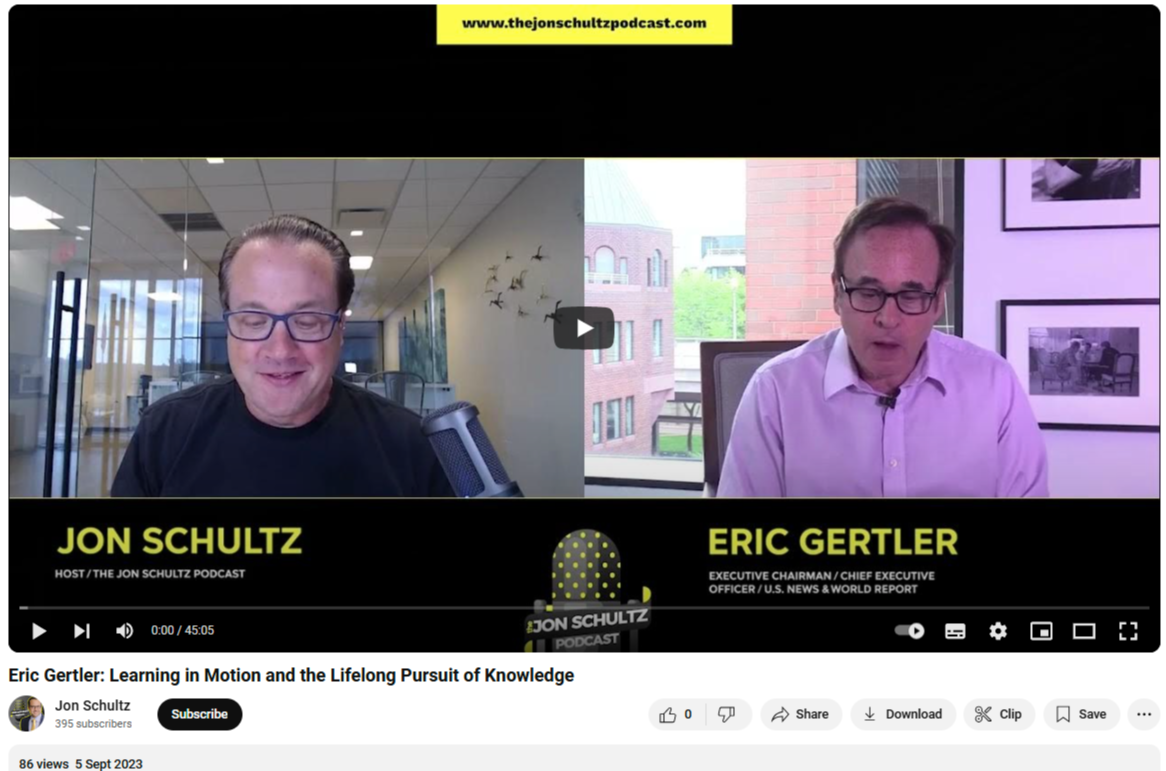1166x771 pixels.
Task: Enable theater mode view
Action: click(x=1084, y=631)
